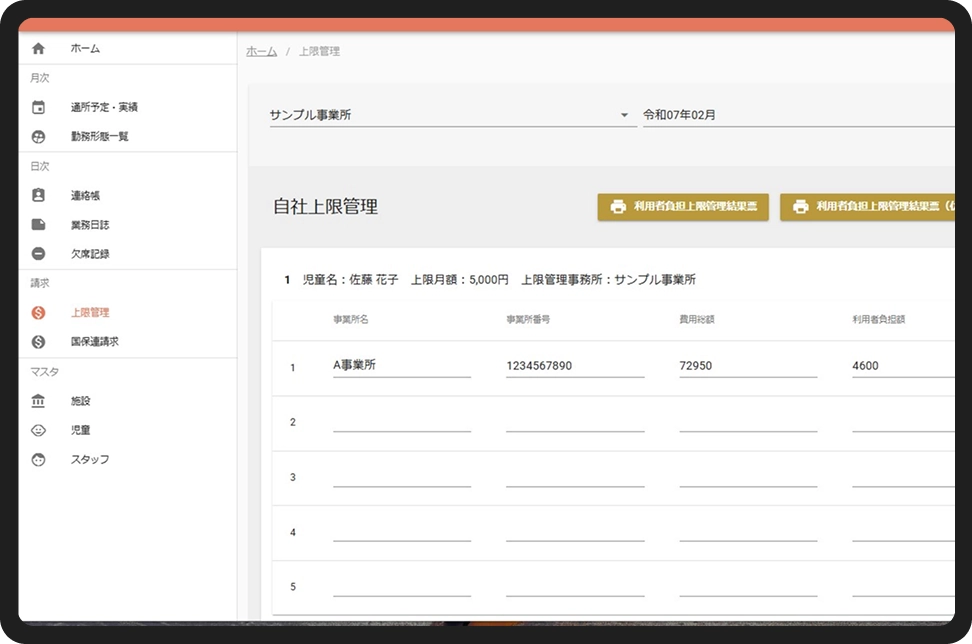Click the second 利用者負担上限管理結果票 button
Image resolution: width=972 pixels, height=644 pixels.
click(x=867, y=206)
